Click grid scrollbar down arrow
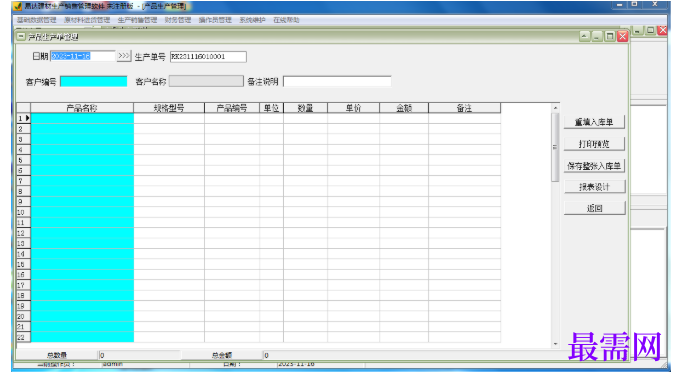680x378 pixels. [556, 344]
